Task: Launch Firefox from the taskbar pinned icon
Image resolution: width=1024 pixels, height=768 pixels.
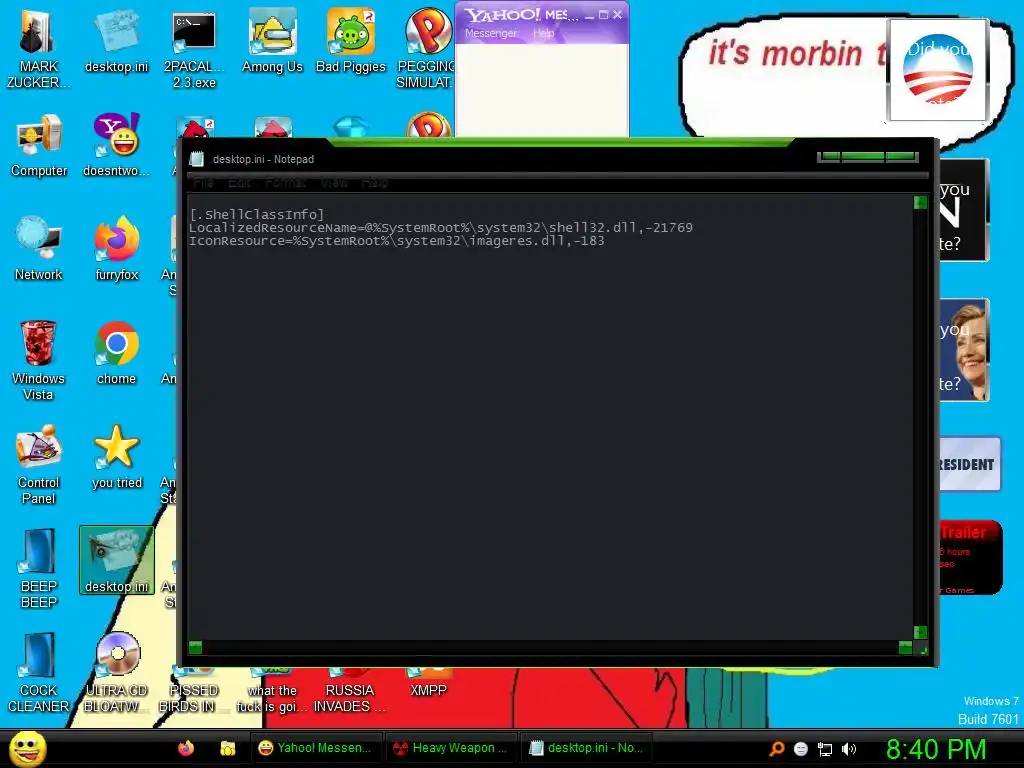Action: tap(186, 748)
